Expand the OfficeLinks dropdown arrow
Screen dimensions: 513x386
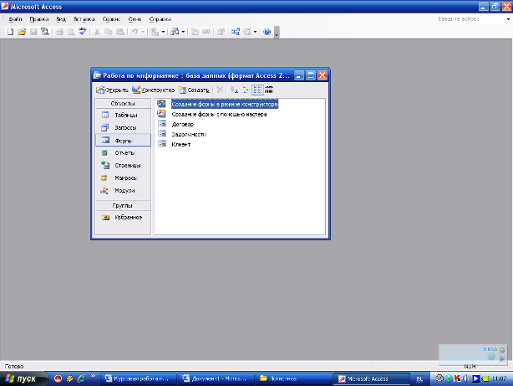(163, 32)
